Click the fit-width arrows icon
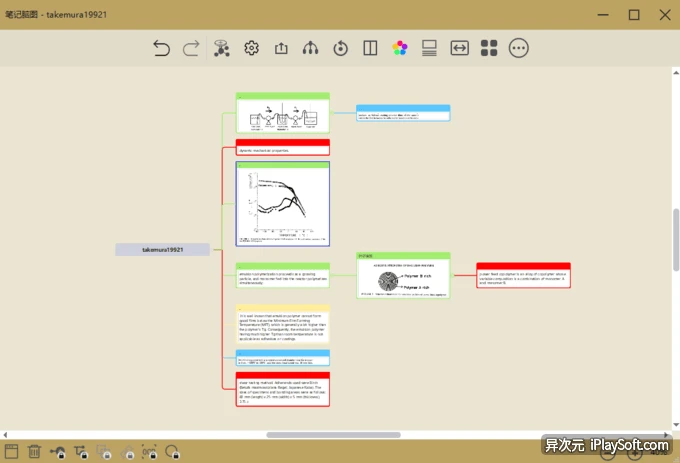The image size is (680, 463). [459, 48]
